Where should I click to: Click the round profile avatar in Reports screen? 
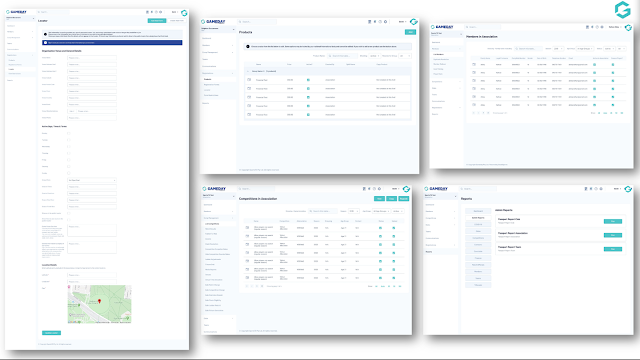coord(628,189)
